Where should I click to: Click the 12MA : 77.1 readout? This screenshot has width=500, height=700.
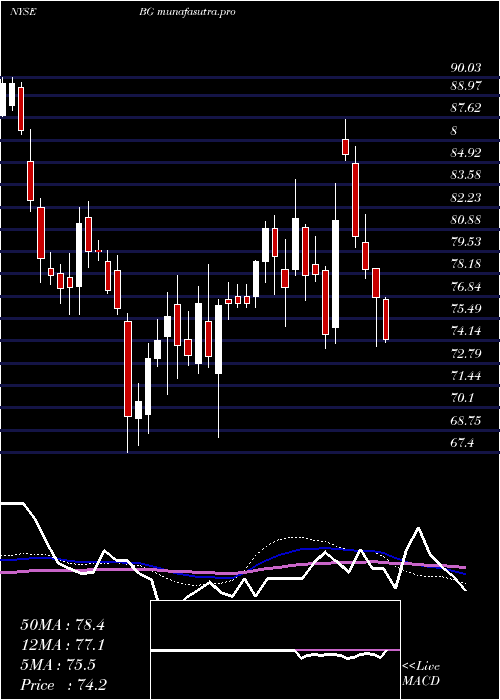click(63, 645)
